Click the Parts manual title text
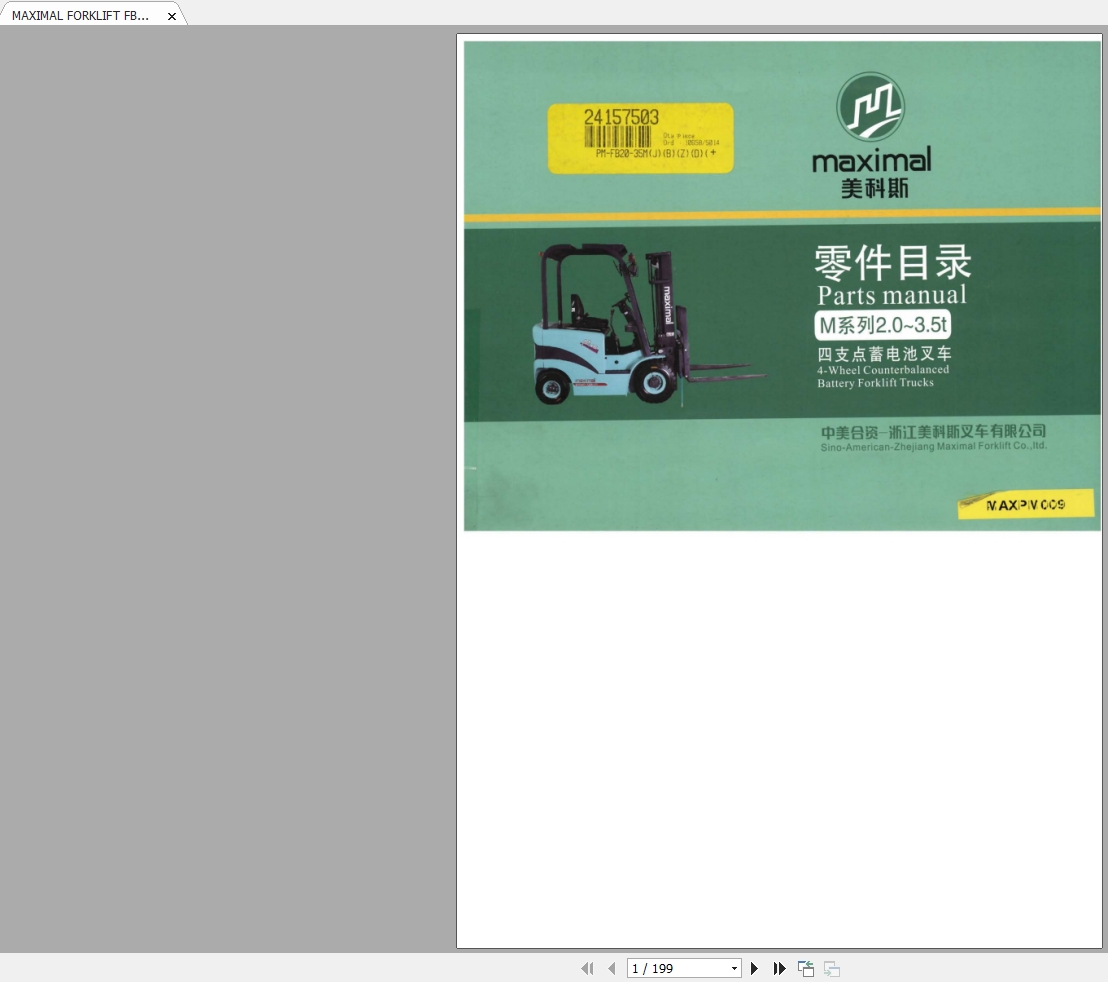 click(891, 295)
